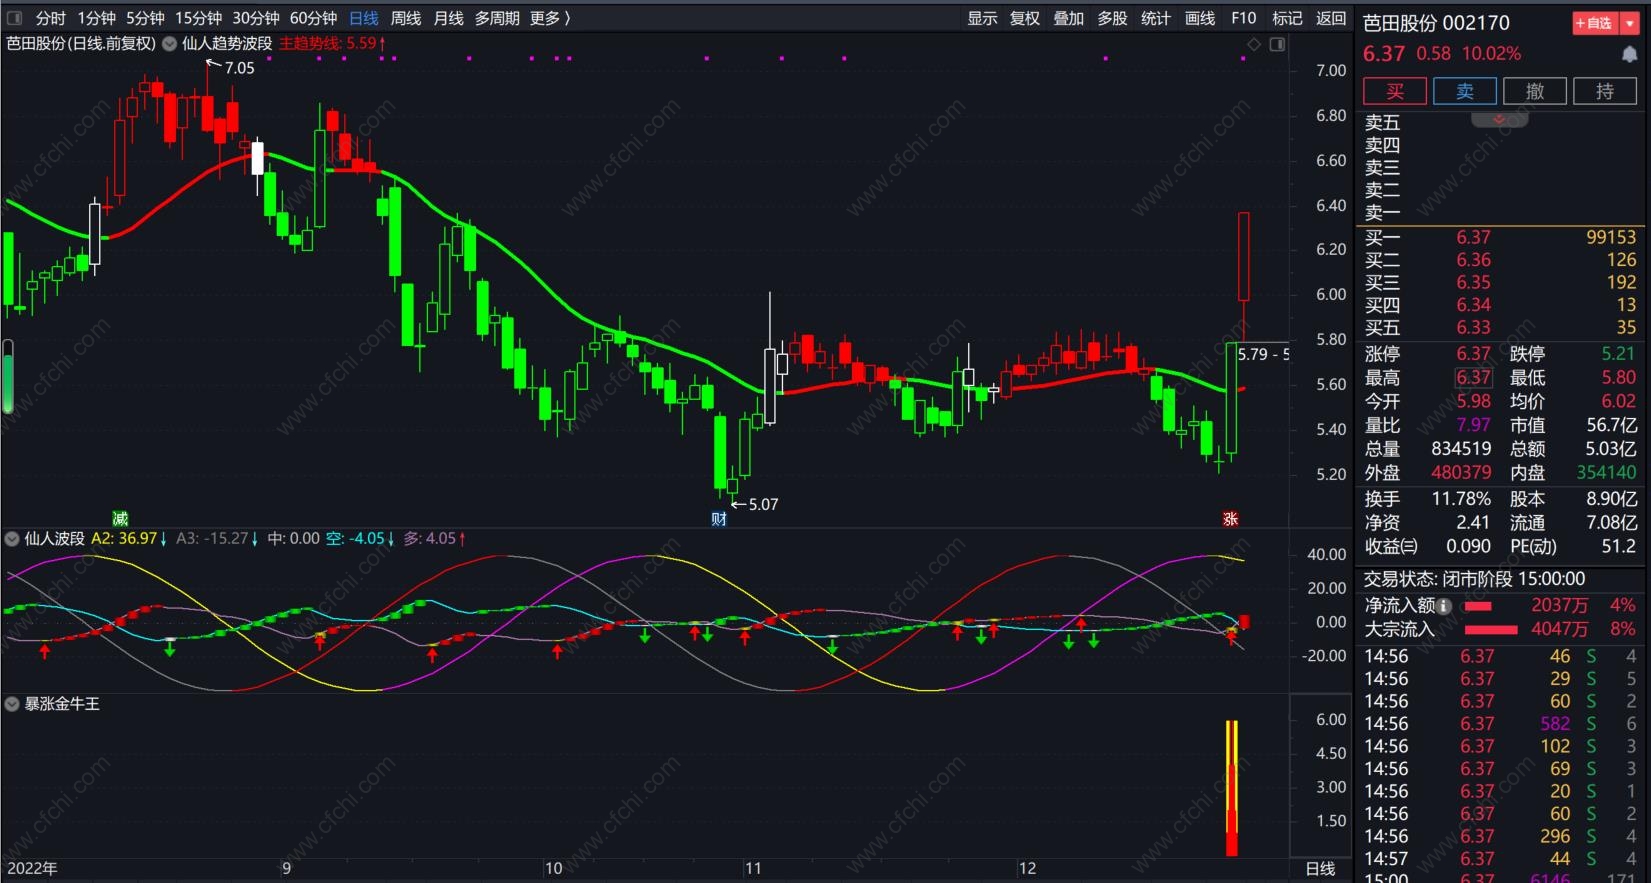Expand 更多 time period options

(550, 18)
